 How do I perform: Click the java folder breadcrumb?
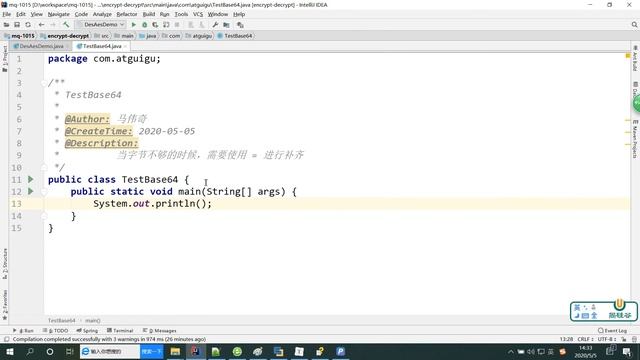coord(148,36)
